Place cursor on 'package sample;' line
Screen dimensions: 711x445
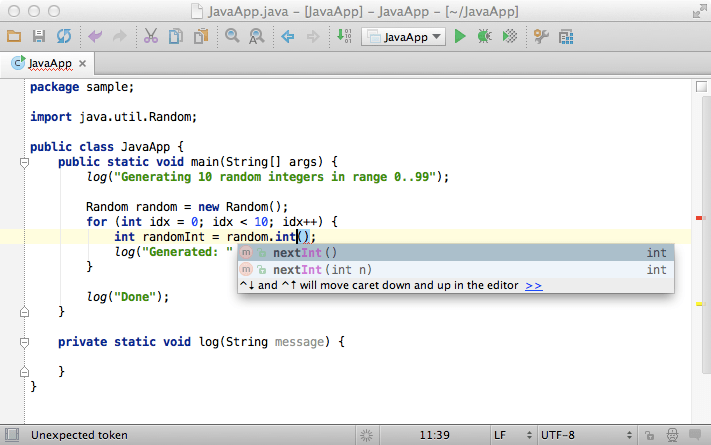click(x=82, y=87)
